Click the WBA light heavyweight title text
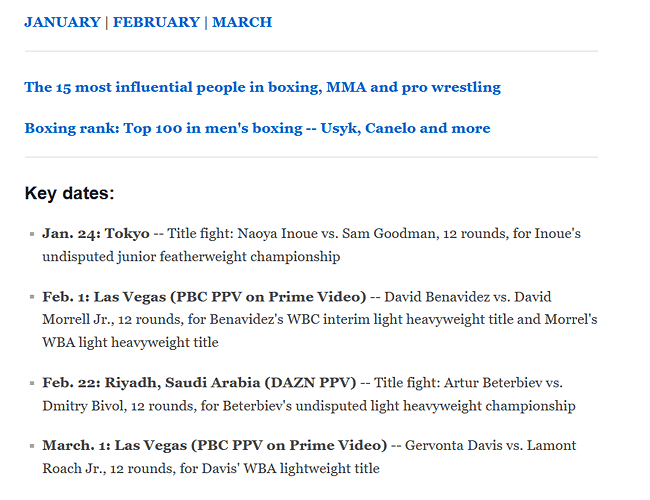 [130, 342]
